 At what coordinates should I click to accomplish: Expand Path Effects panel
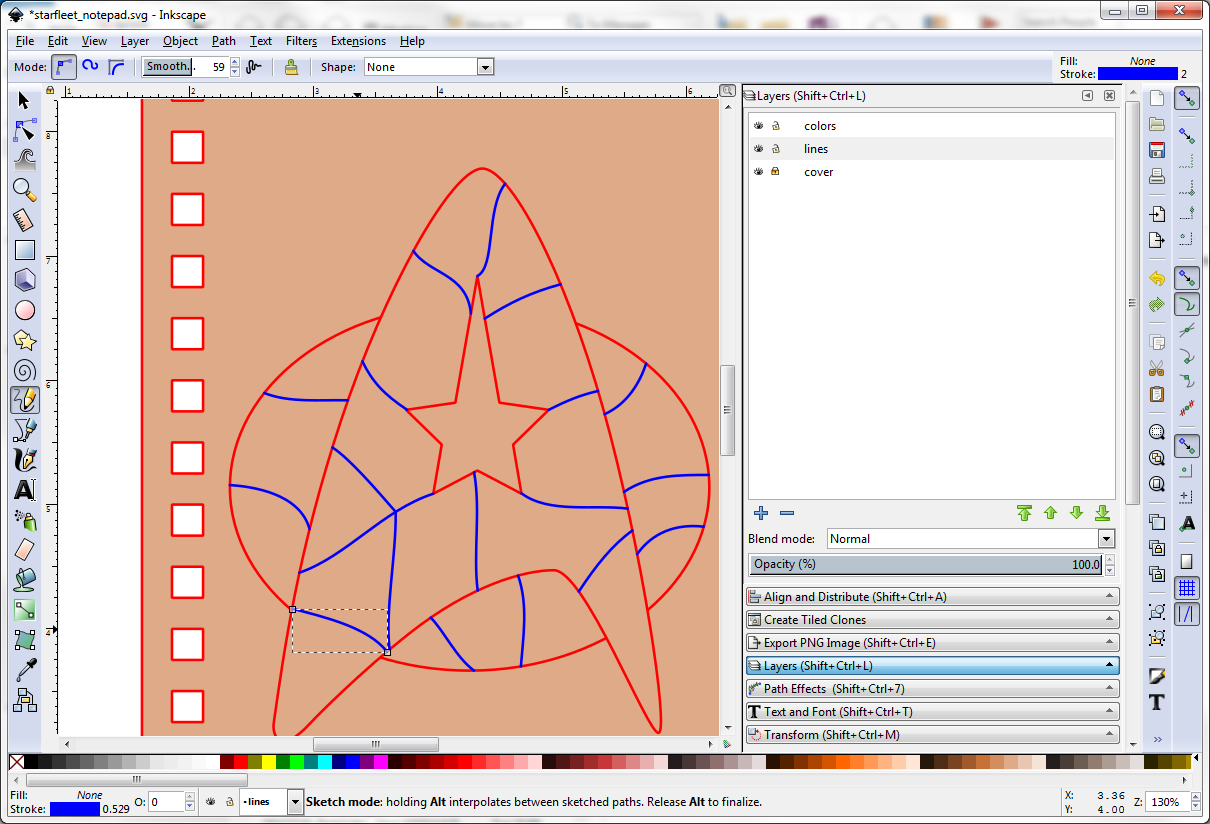pyautogui.click(x=932, y=689)
